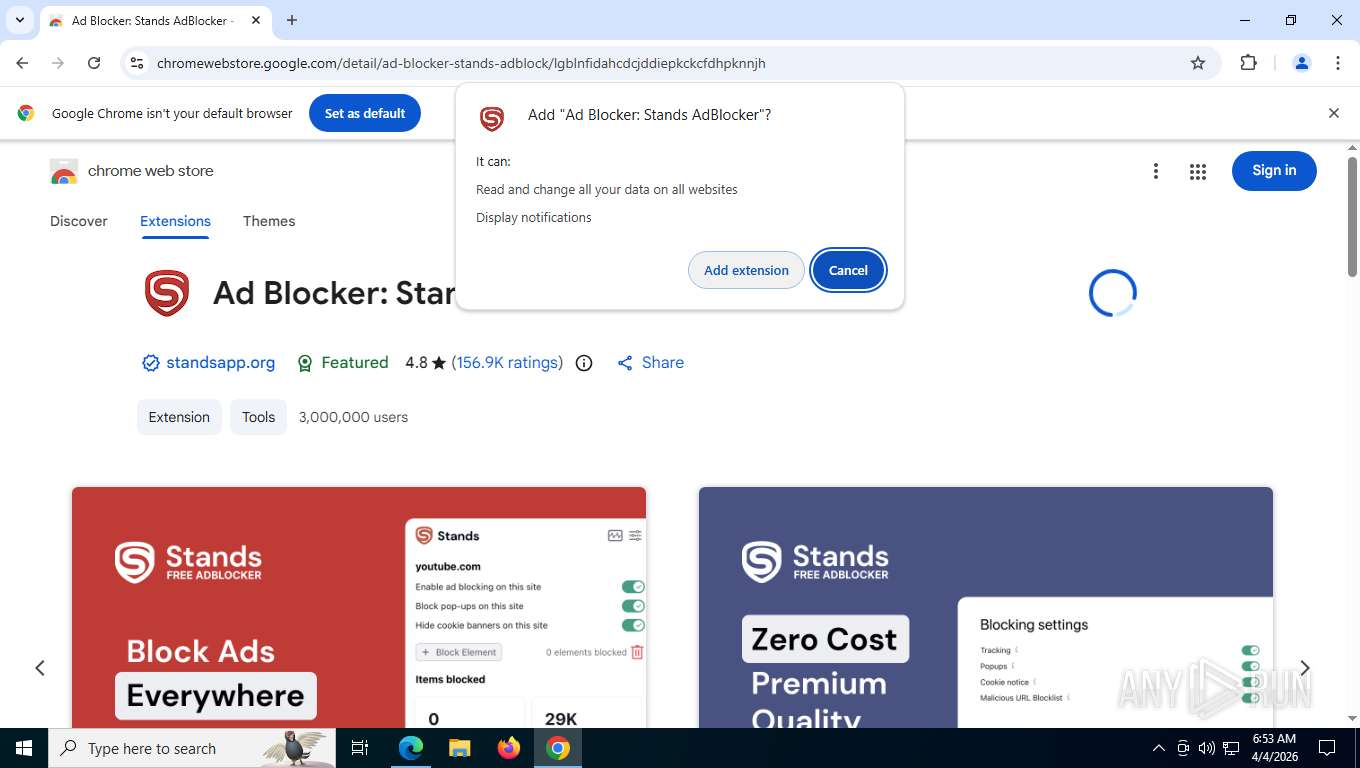The height and width of the screenshot is (768, 1360).
Task: Open Web Store three-dot options menu
Action: 1156,171
